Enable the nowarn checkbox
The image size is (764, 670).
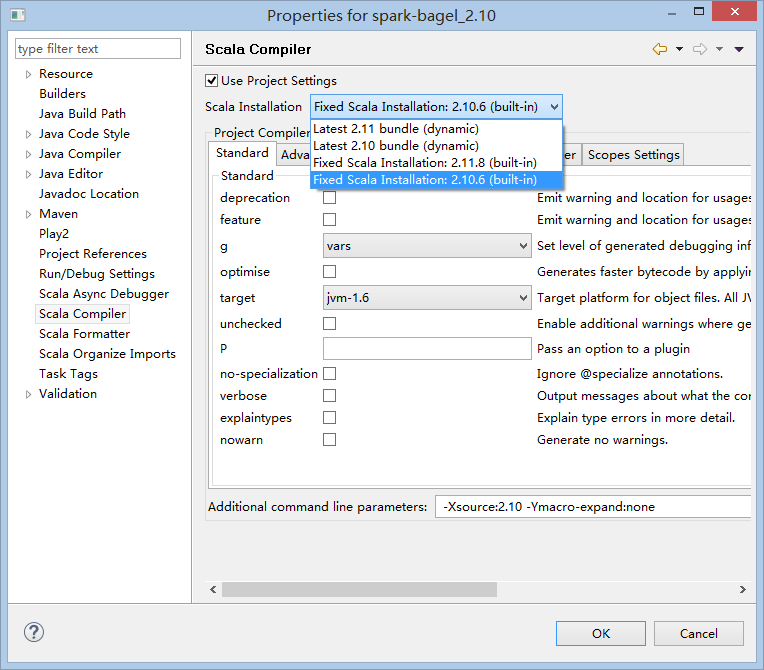(329, 440)
